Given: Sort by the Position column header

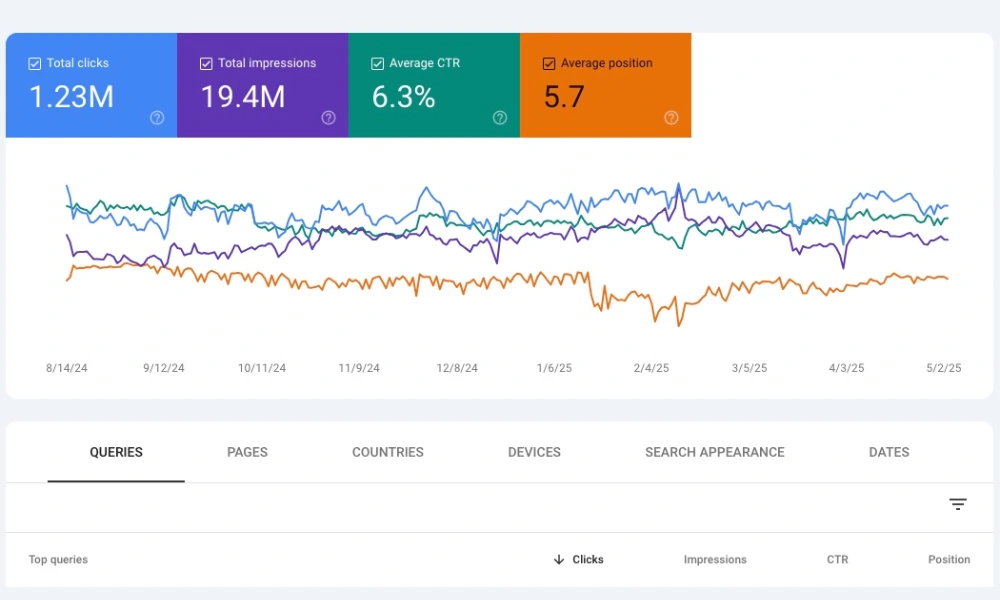Looking at the screenshot, I should (x=949, y=560).
